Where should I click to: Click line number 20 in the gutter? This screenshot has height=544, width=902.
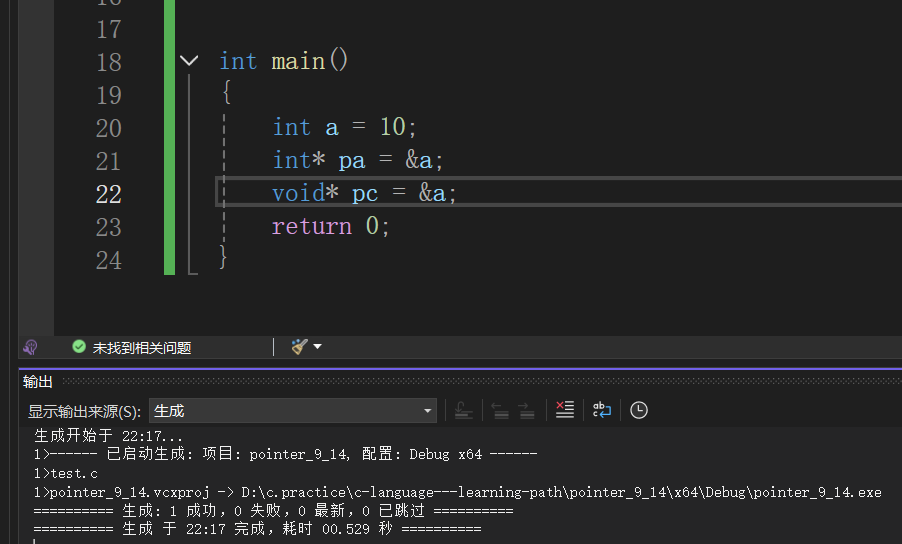109,128
